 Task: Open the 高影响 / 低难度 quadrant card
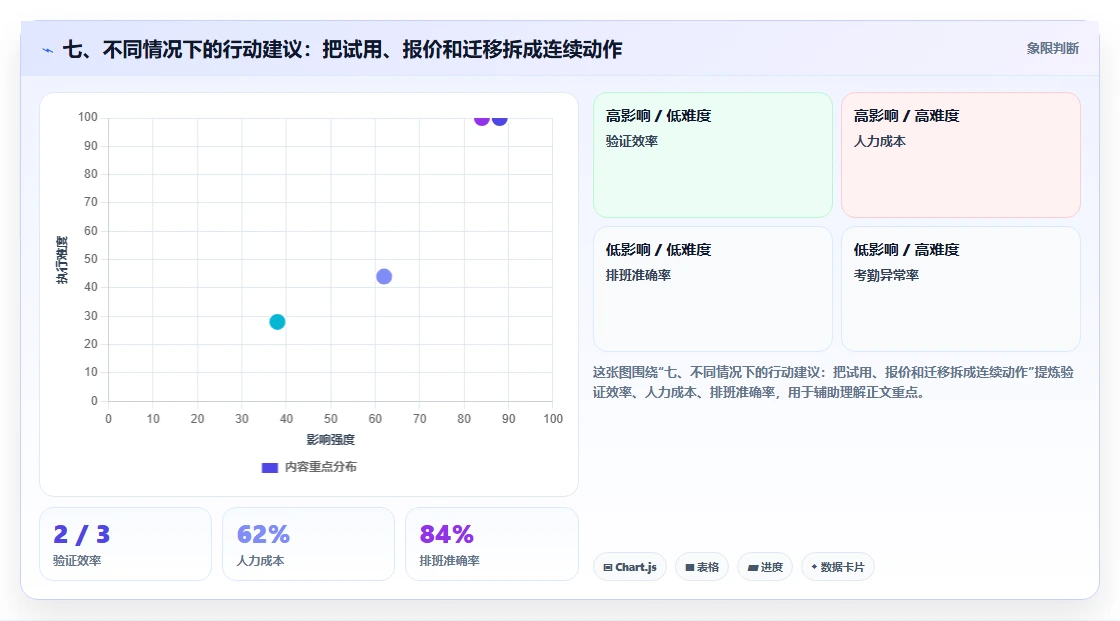click(x=713, y=155)
